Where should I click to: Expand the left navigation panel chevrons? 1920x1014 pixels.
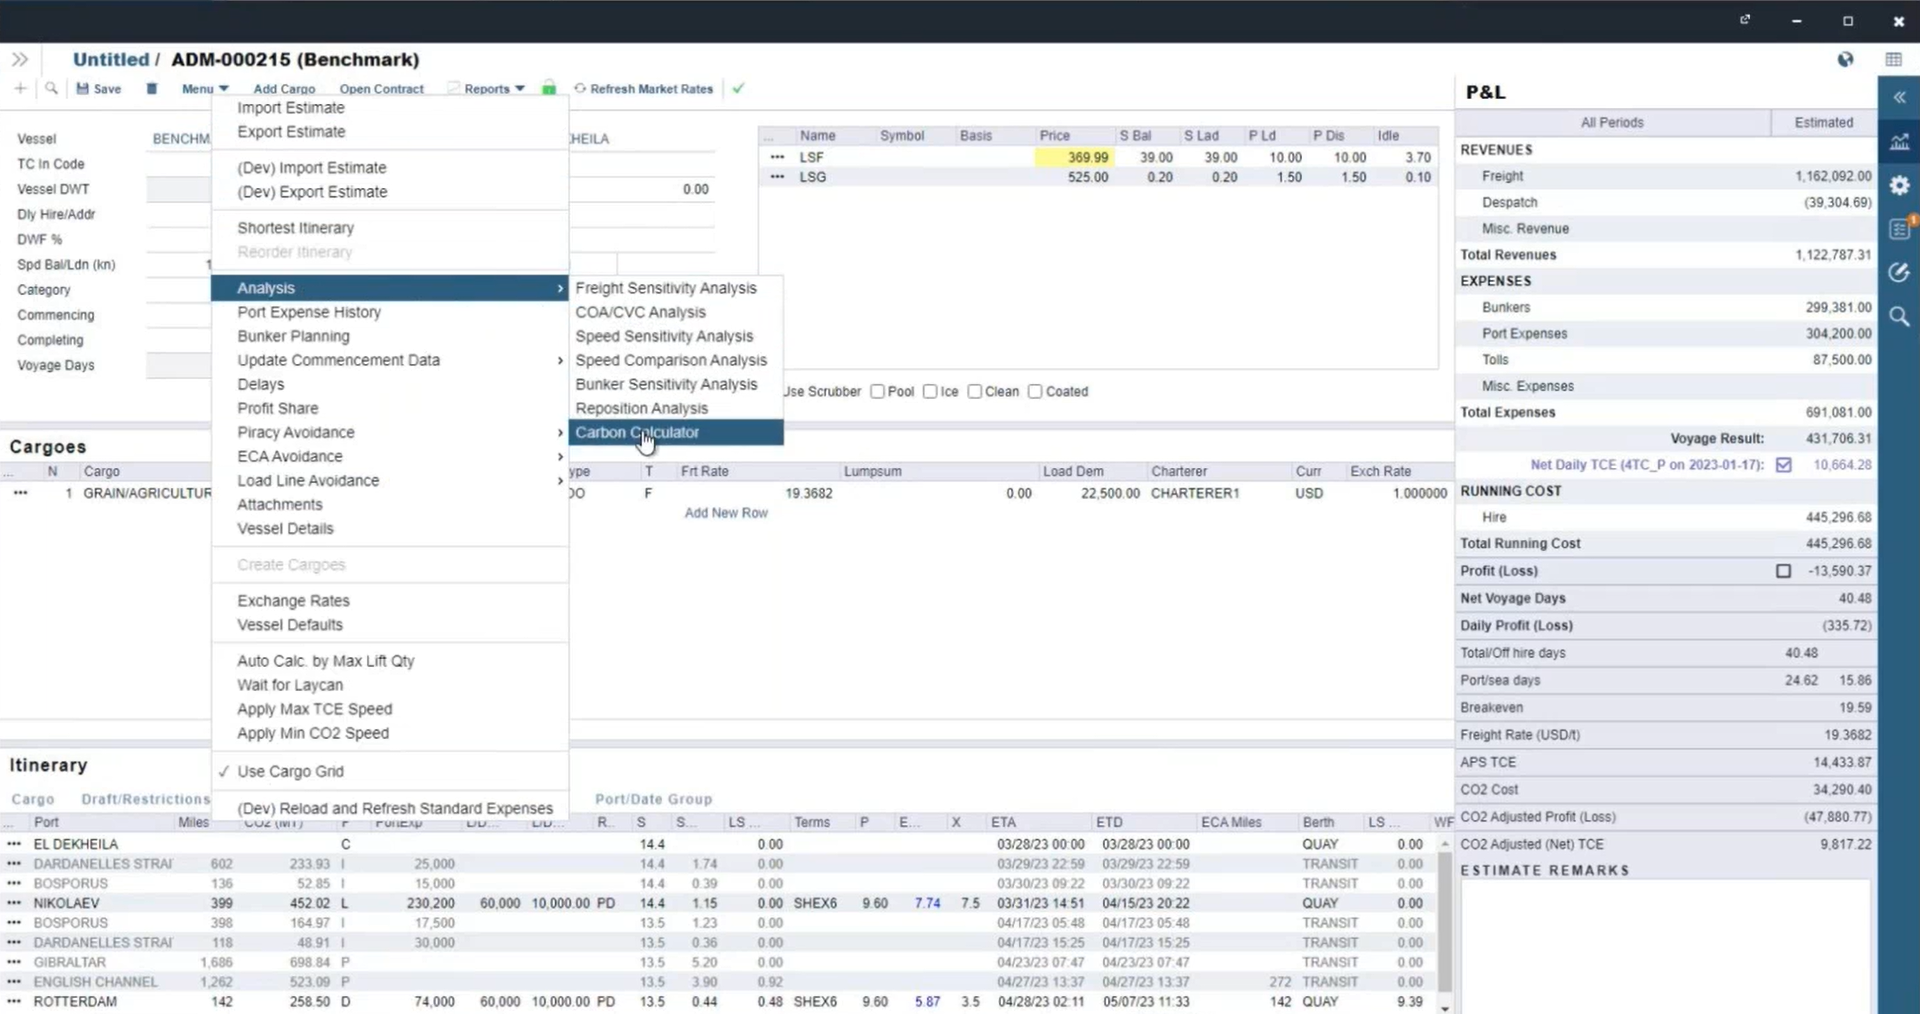[20, 60]
